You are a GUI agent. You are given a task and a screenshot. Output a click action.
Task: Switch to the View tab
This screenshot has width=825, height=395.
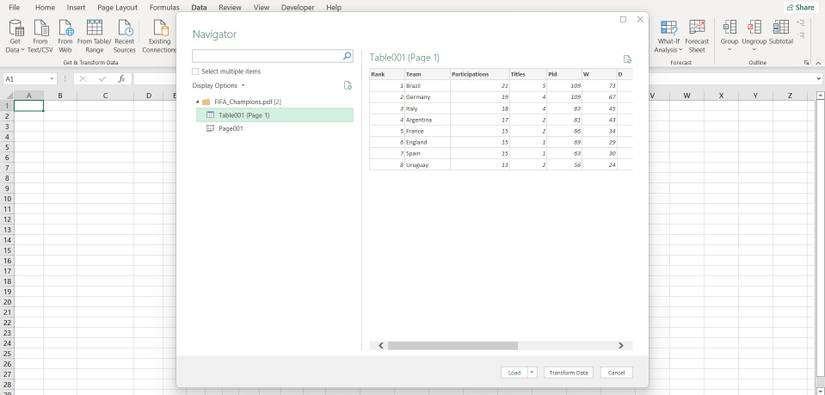pyautogui.click(x=261, y=7)
